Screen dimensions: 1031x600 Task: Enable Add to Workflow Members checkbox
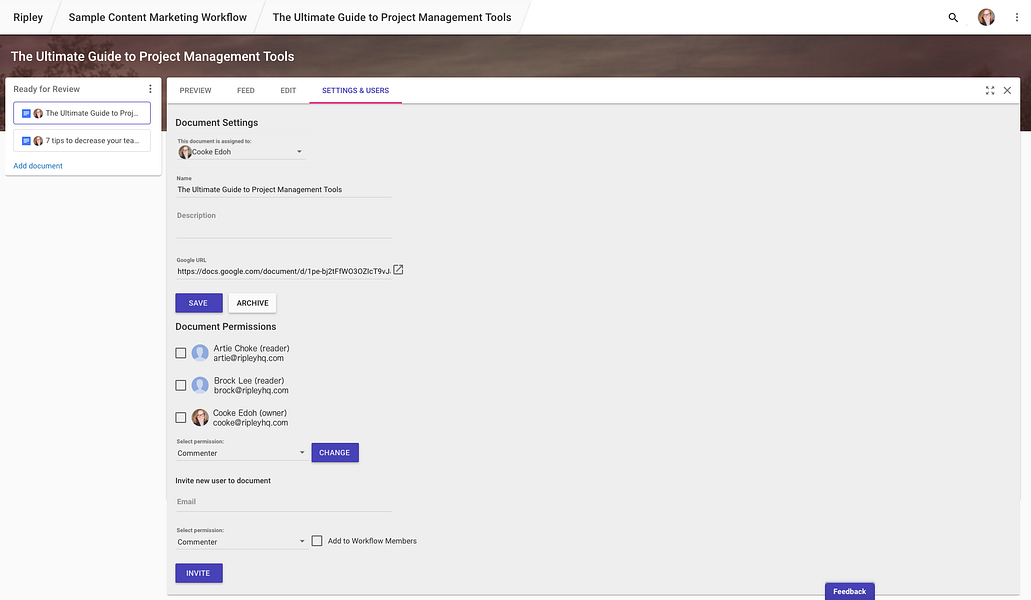(x=317, y=541)
